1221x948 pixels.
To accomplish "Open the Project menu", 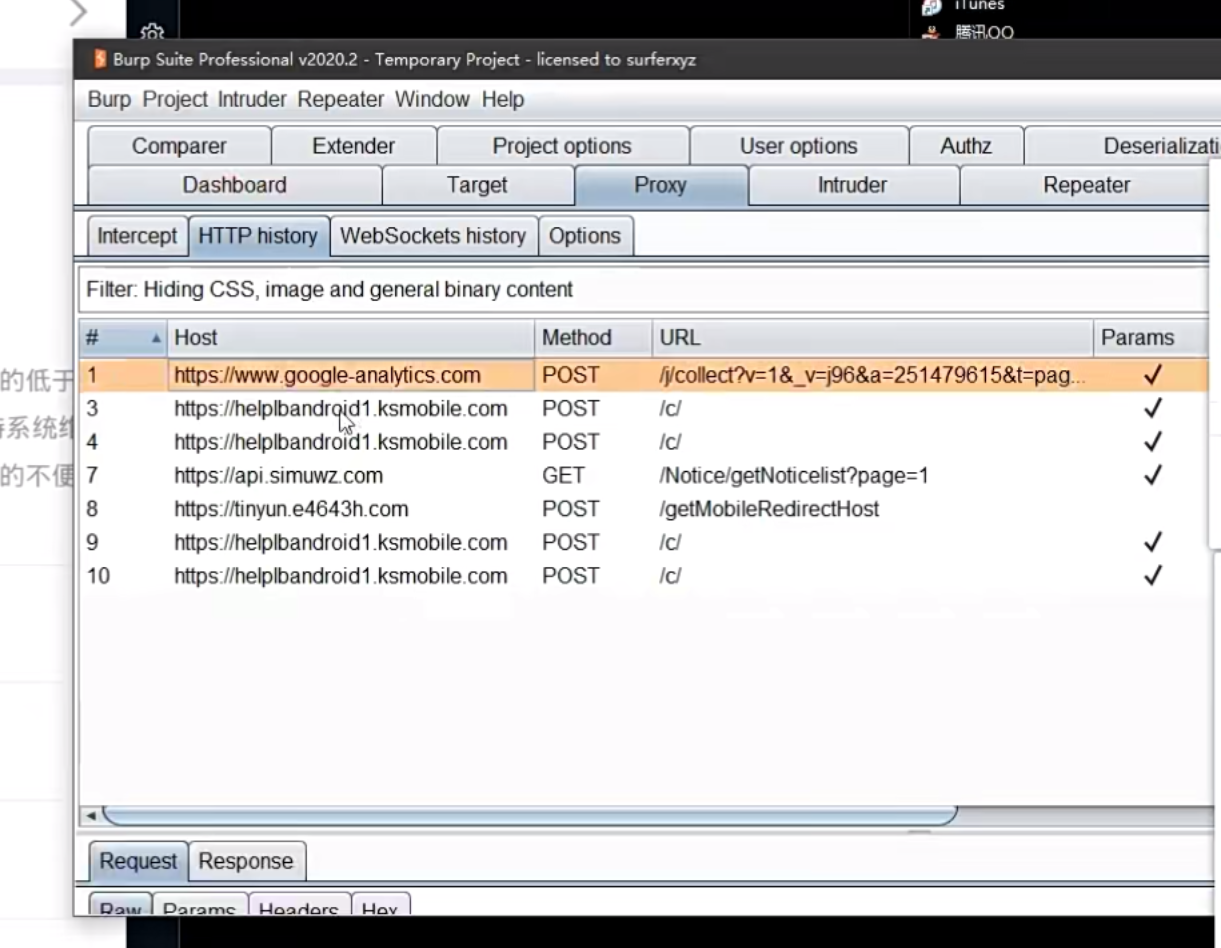I will [175, 99].
